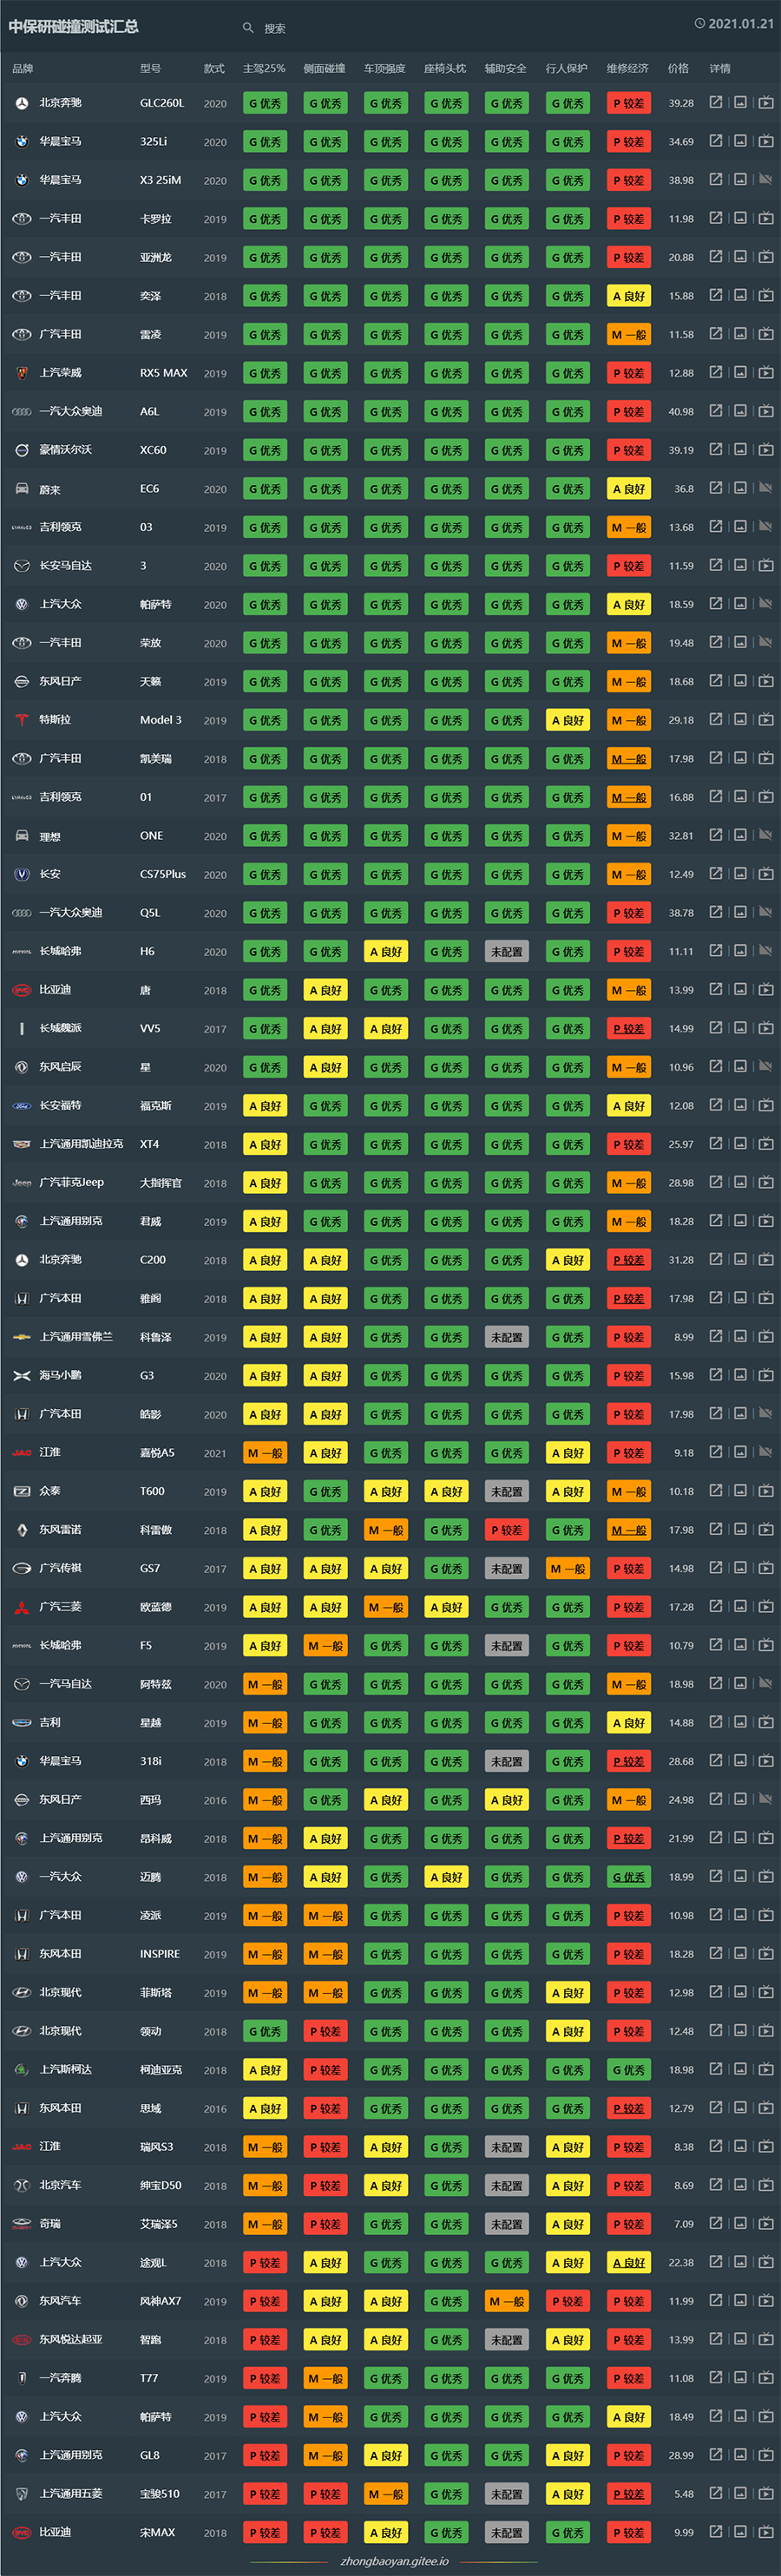
Task: View images for 北京奔驰 C200
Action: [741, 1259]
